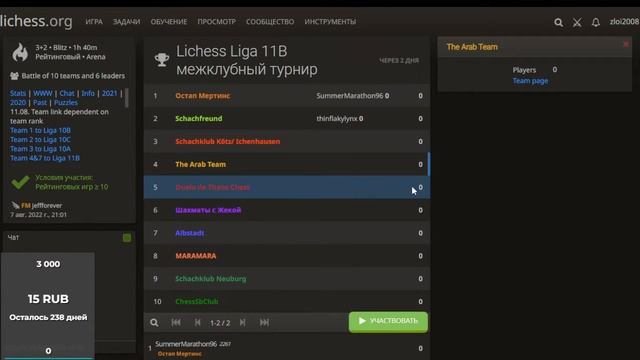Image resolution: width=640 pixels, height=360 pixels.
Task: Open FM jeffforever profile
Action: click(42, 205)
